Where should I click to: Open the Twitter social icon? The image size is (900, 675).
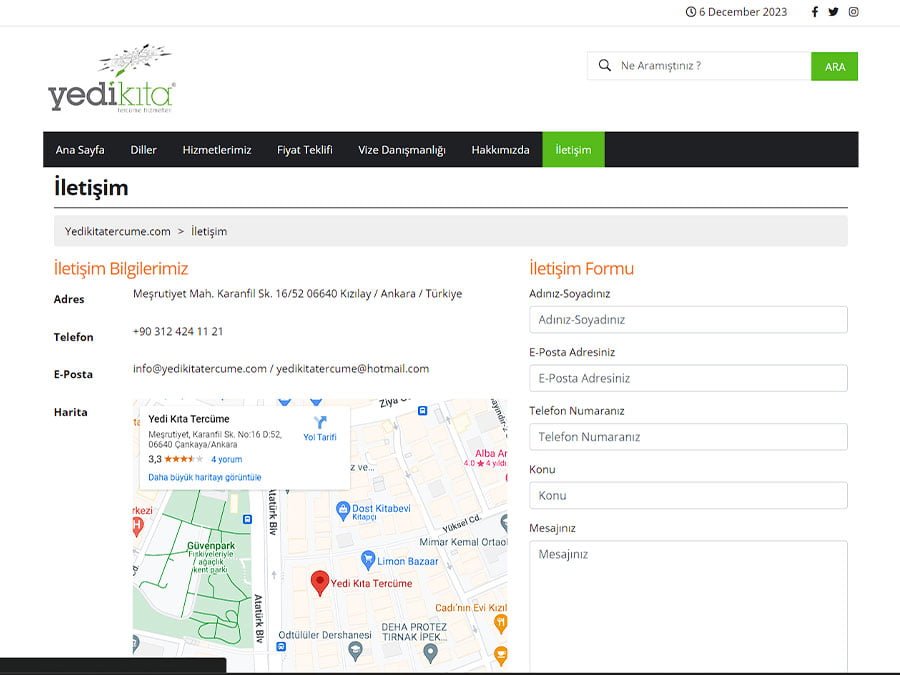[833, 12]
